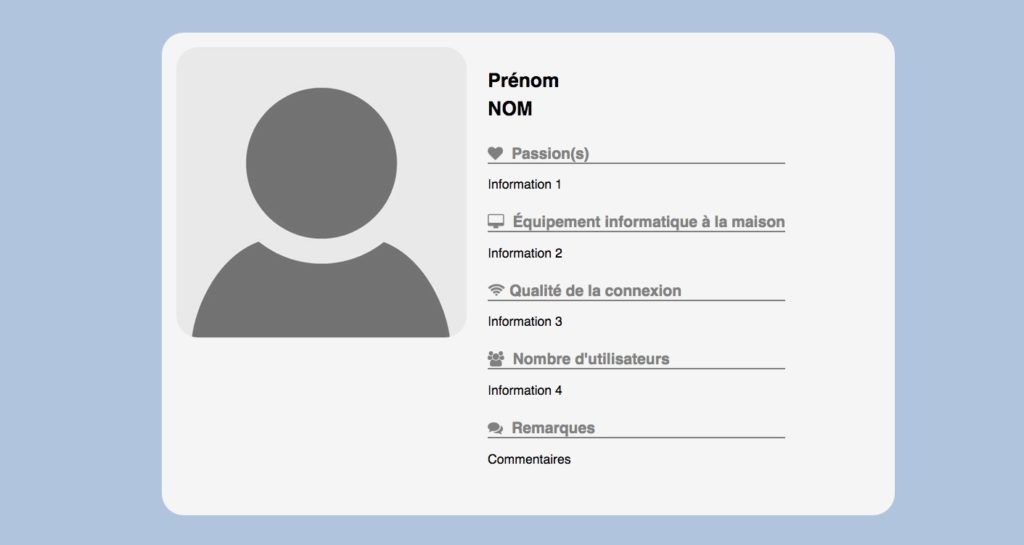Click the monitor icon beside Équipement informatique
This screenshot has width=1024, height=545.
[x=496, y=221]
